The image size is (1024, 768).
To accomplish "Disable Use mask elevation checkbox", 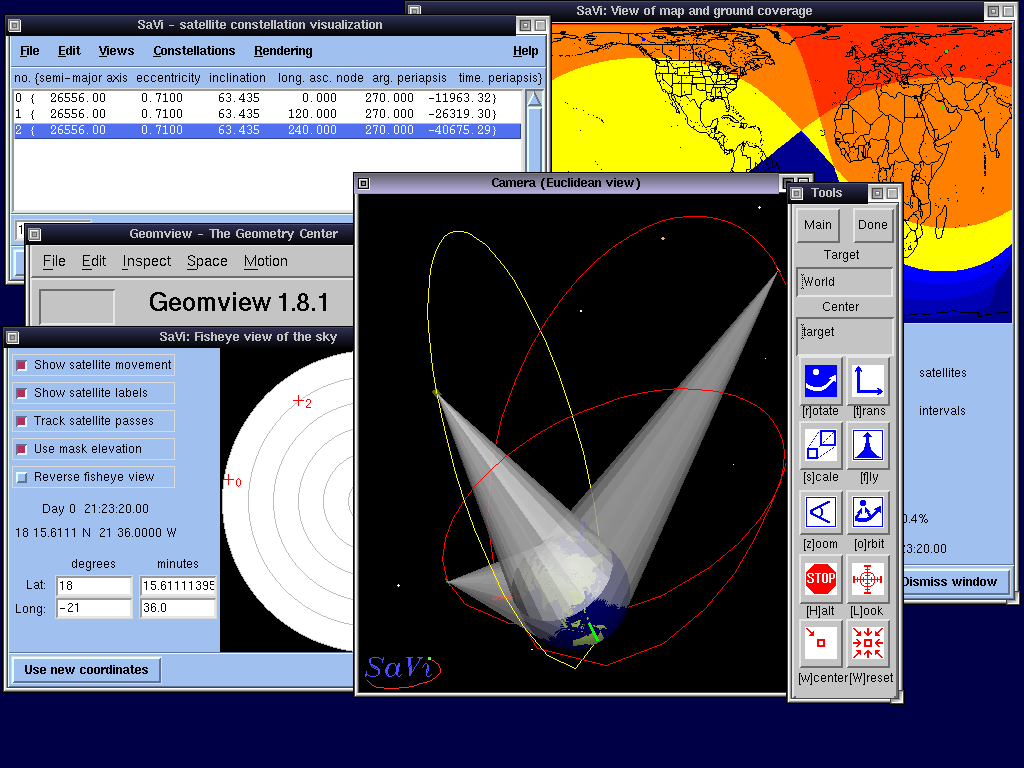I will point(22,450).
